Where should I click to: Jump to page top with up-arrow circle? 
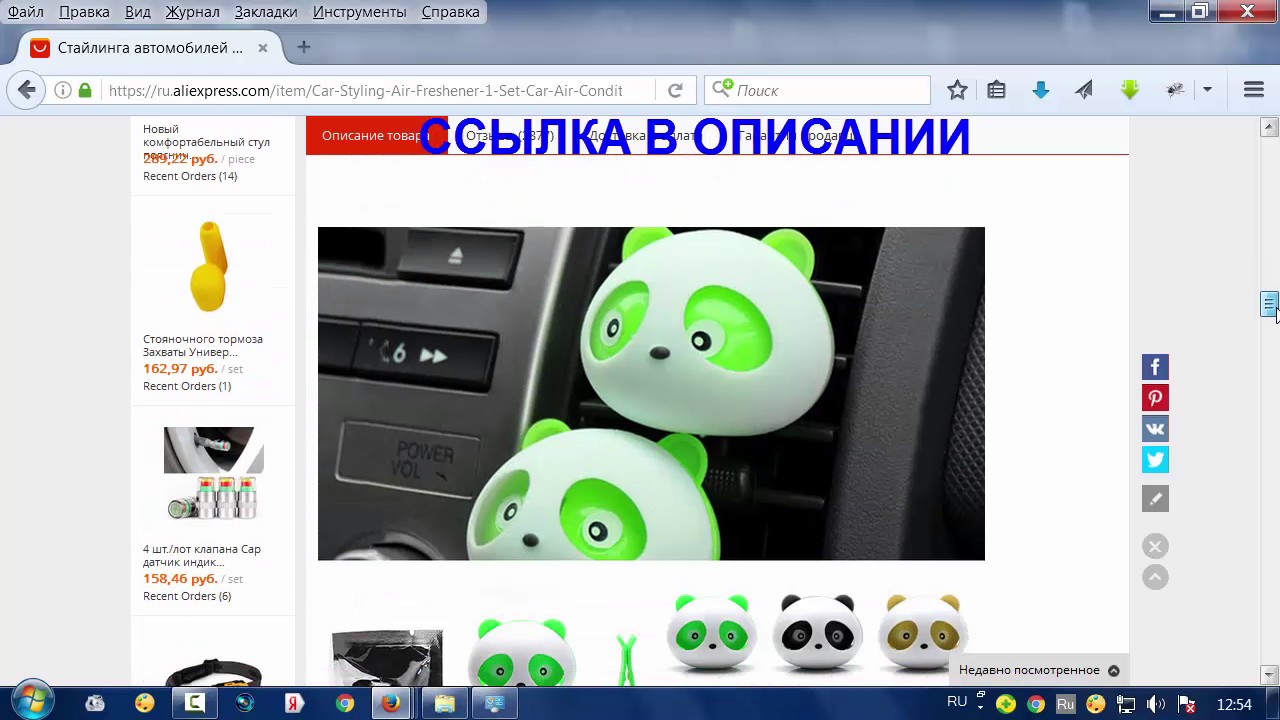[1155, 577]
